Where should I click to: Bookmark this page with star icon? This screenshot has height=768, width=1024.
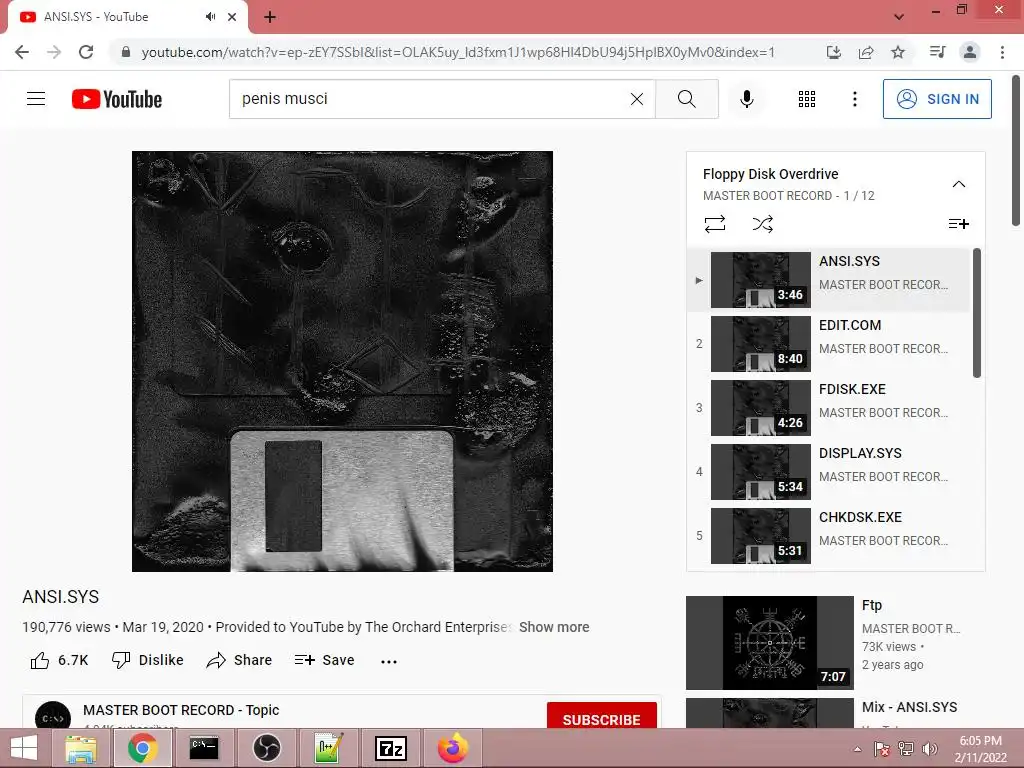coord(898,52)
